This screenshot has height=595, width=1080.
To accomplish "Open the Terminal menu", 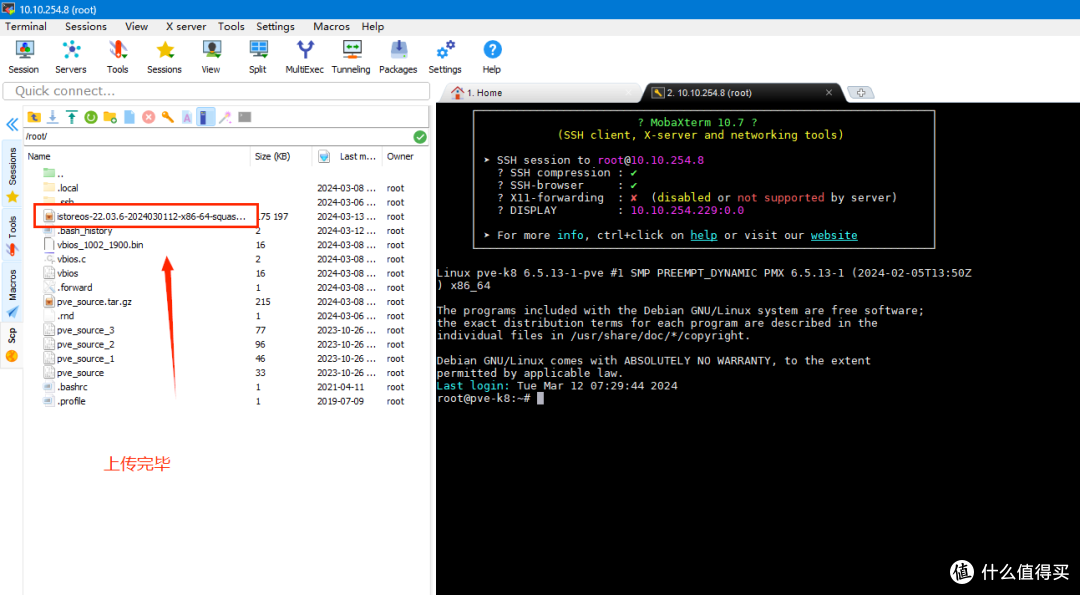I will (x=26, y=26).
